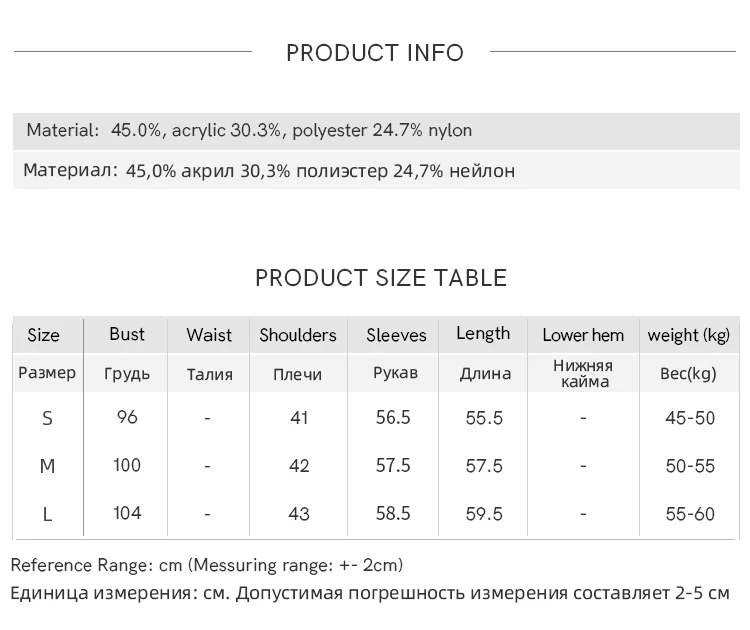This screenshot has width=750, height=630.
Task: Click the Reference Range note text
Action: pyautogui.click(x=207, y=565)
